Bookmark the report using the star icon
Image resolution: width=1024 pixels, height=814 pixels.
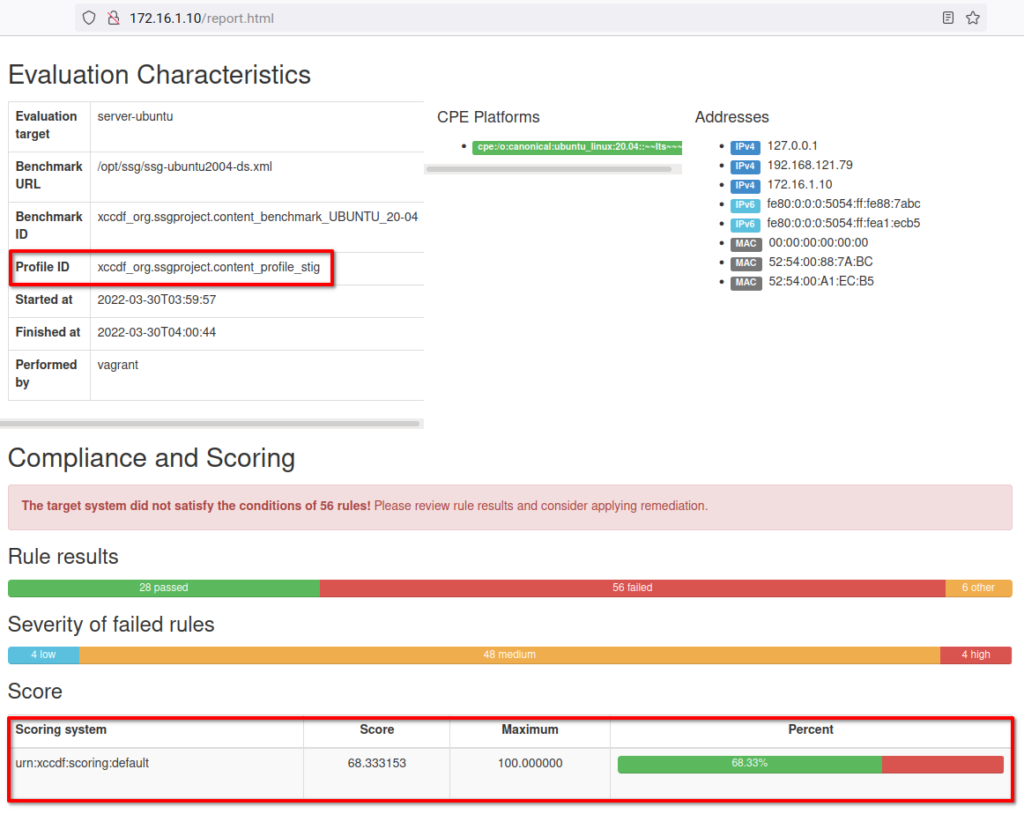tap(973, 17)
